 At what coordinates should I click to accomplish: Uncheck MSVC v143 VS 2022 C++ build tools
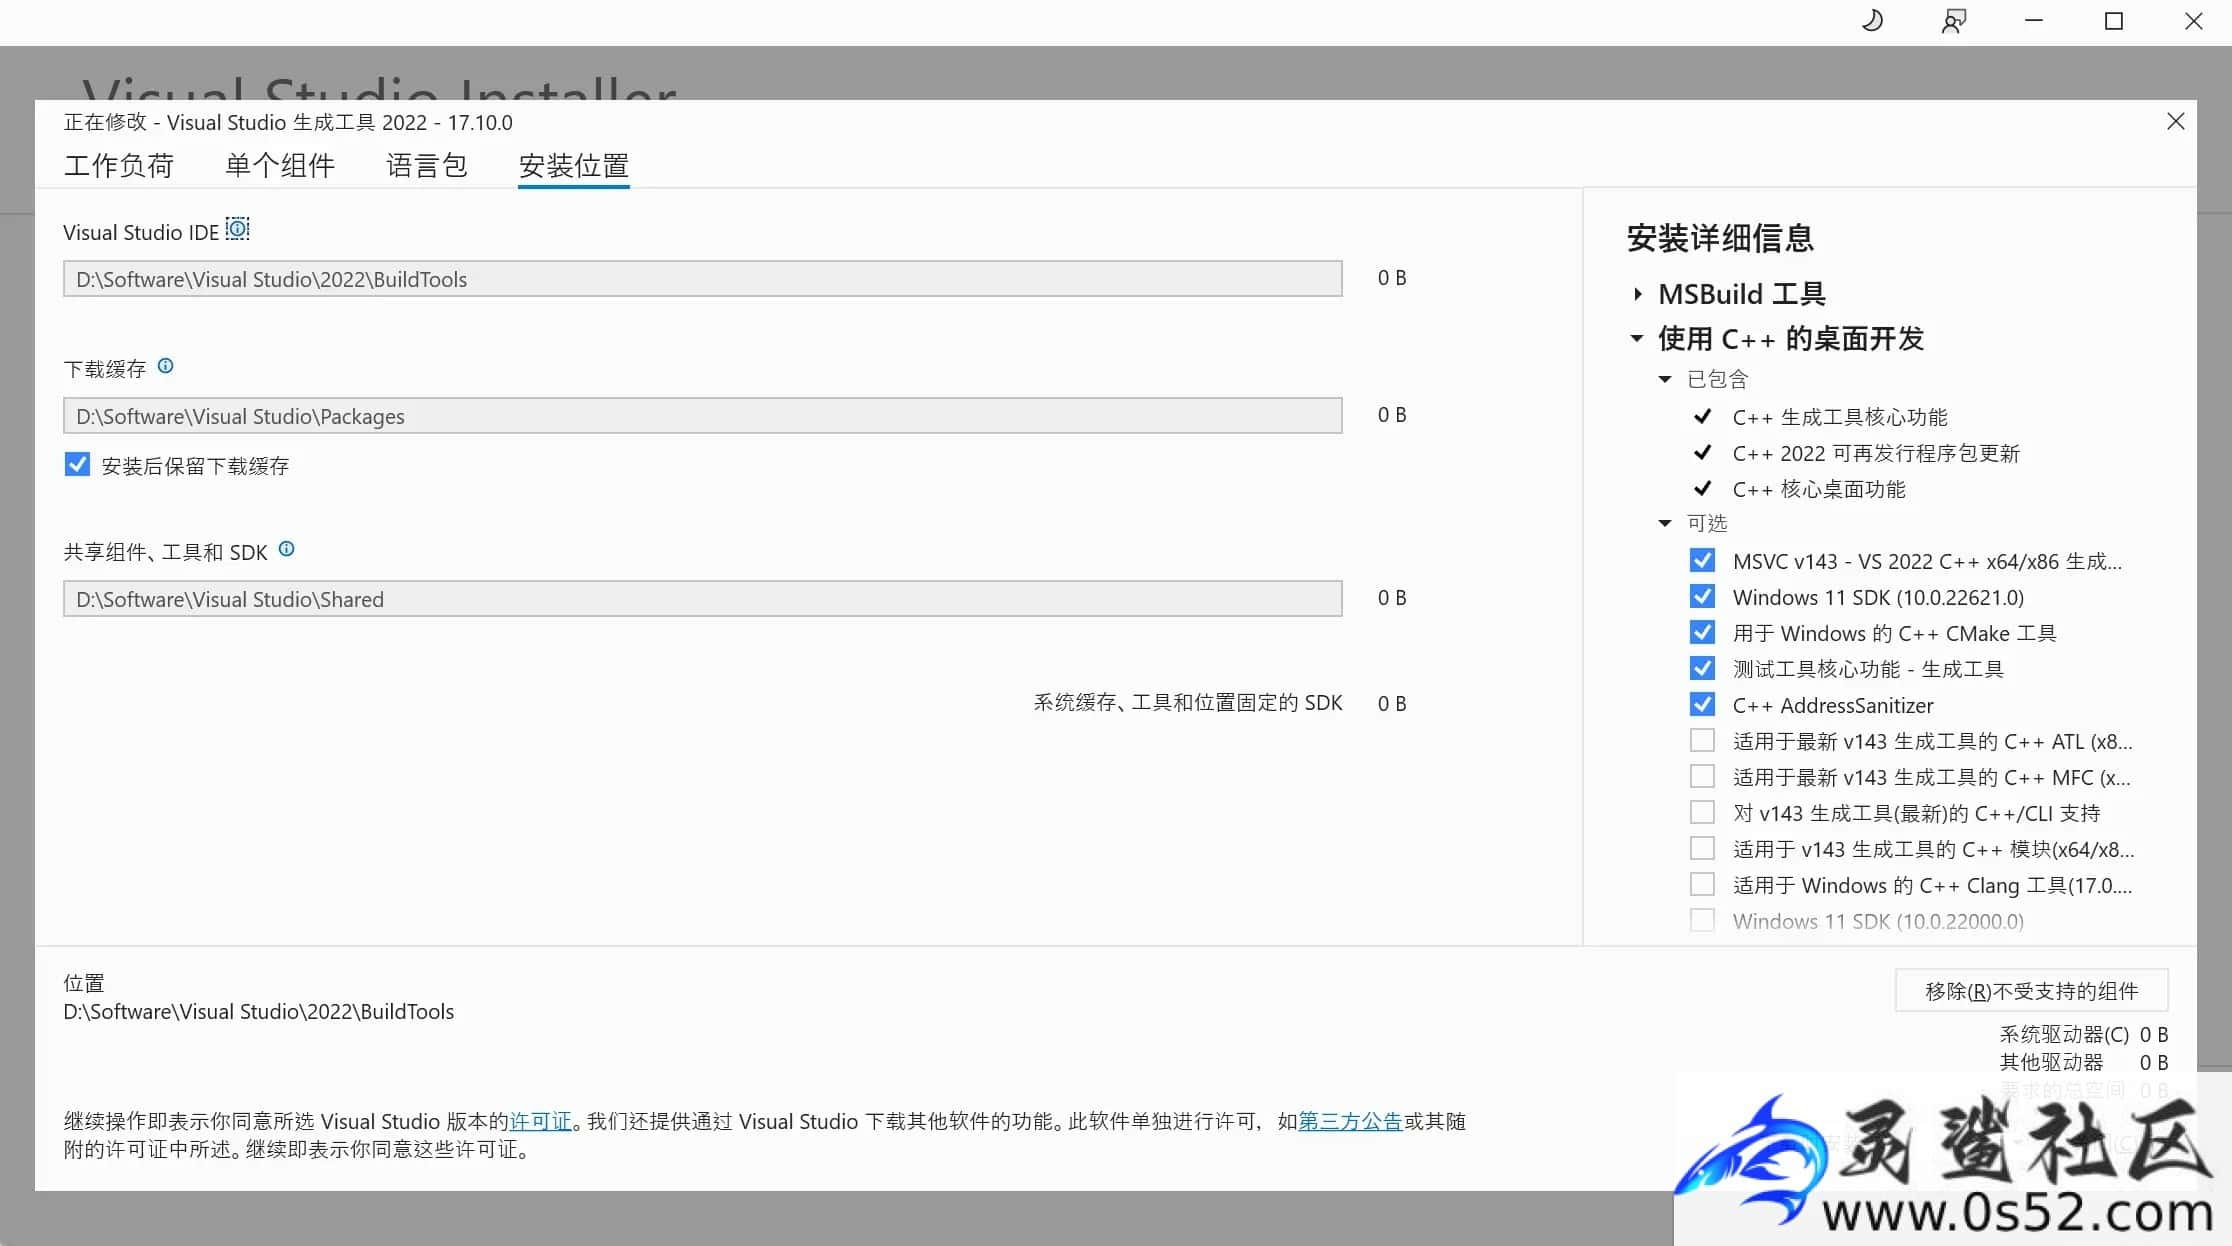tap(1702, 560)
